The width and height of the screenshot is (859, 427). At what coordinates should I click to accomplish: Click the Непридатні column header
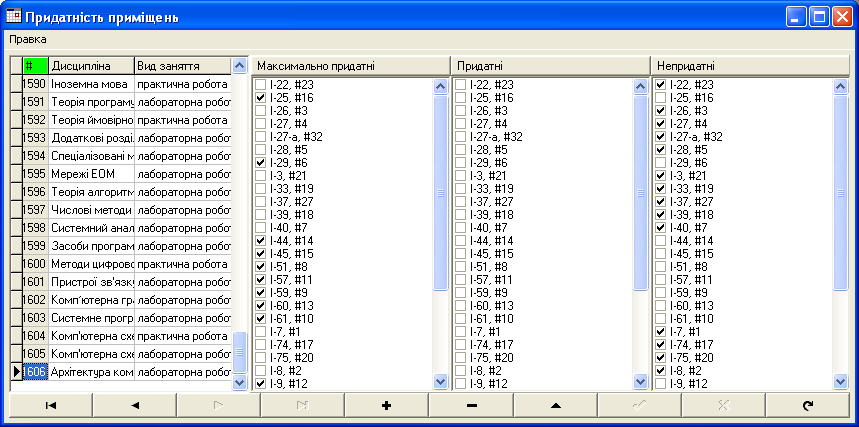(750, 66)
